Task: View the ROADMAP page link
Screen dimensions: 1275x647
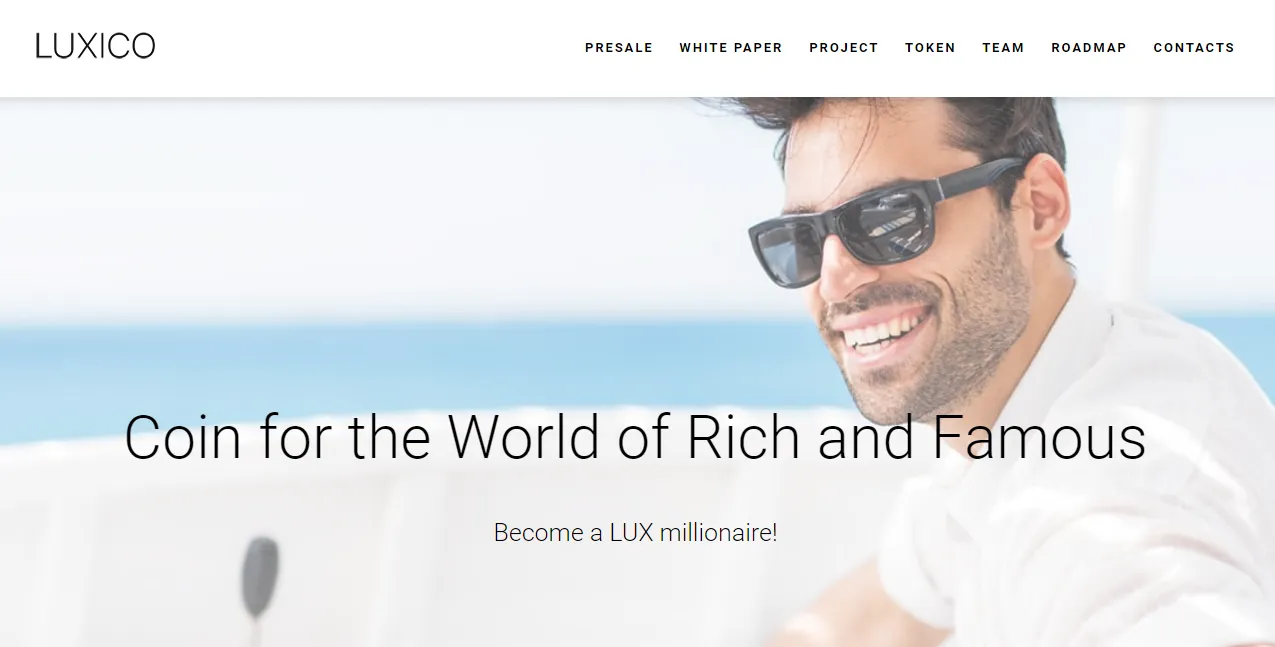Action: coord(1089,47)
